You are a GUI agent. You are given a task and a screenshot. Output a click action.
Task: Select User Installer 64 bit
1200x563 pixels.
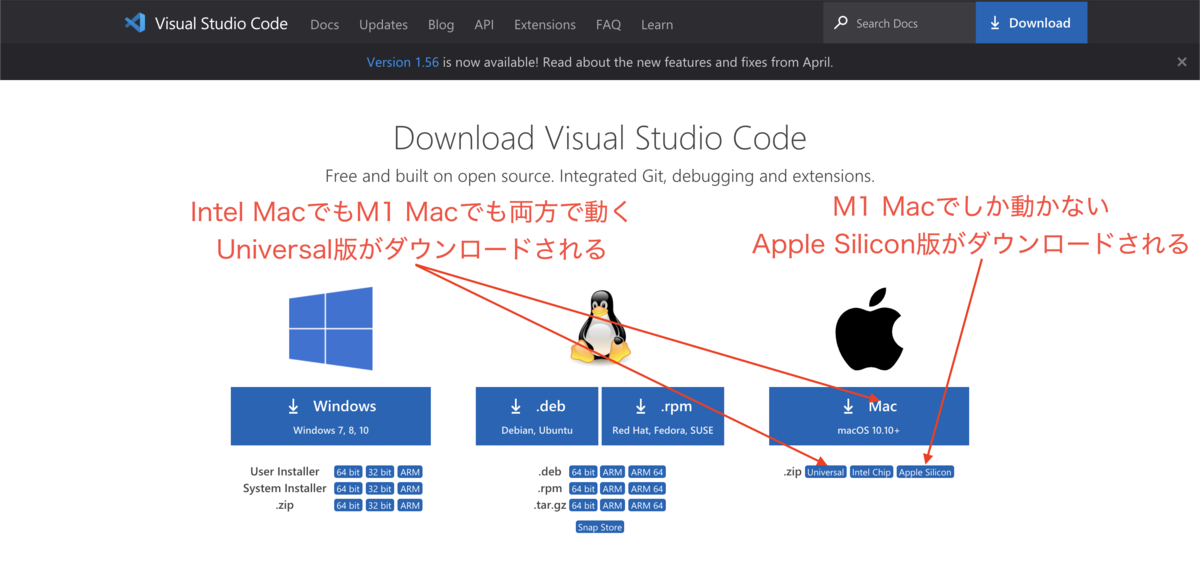click(x=348, y=472)
